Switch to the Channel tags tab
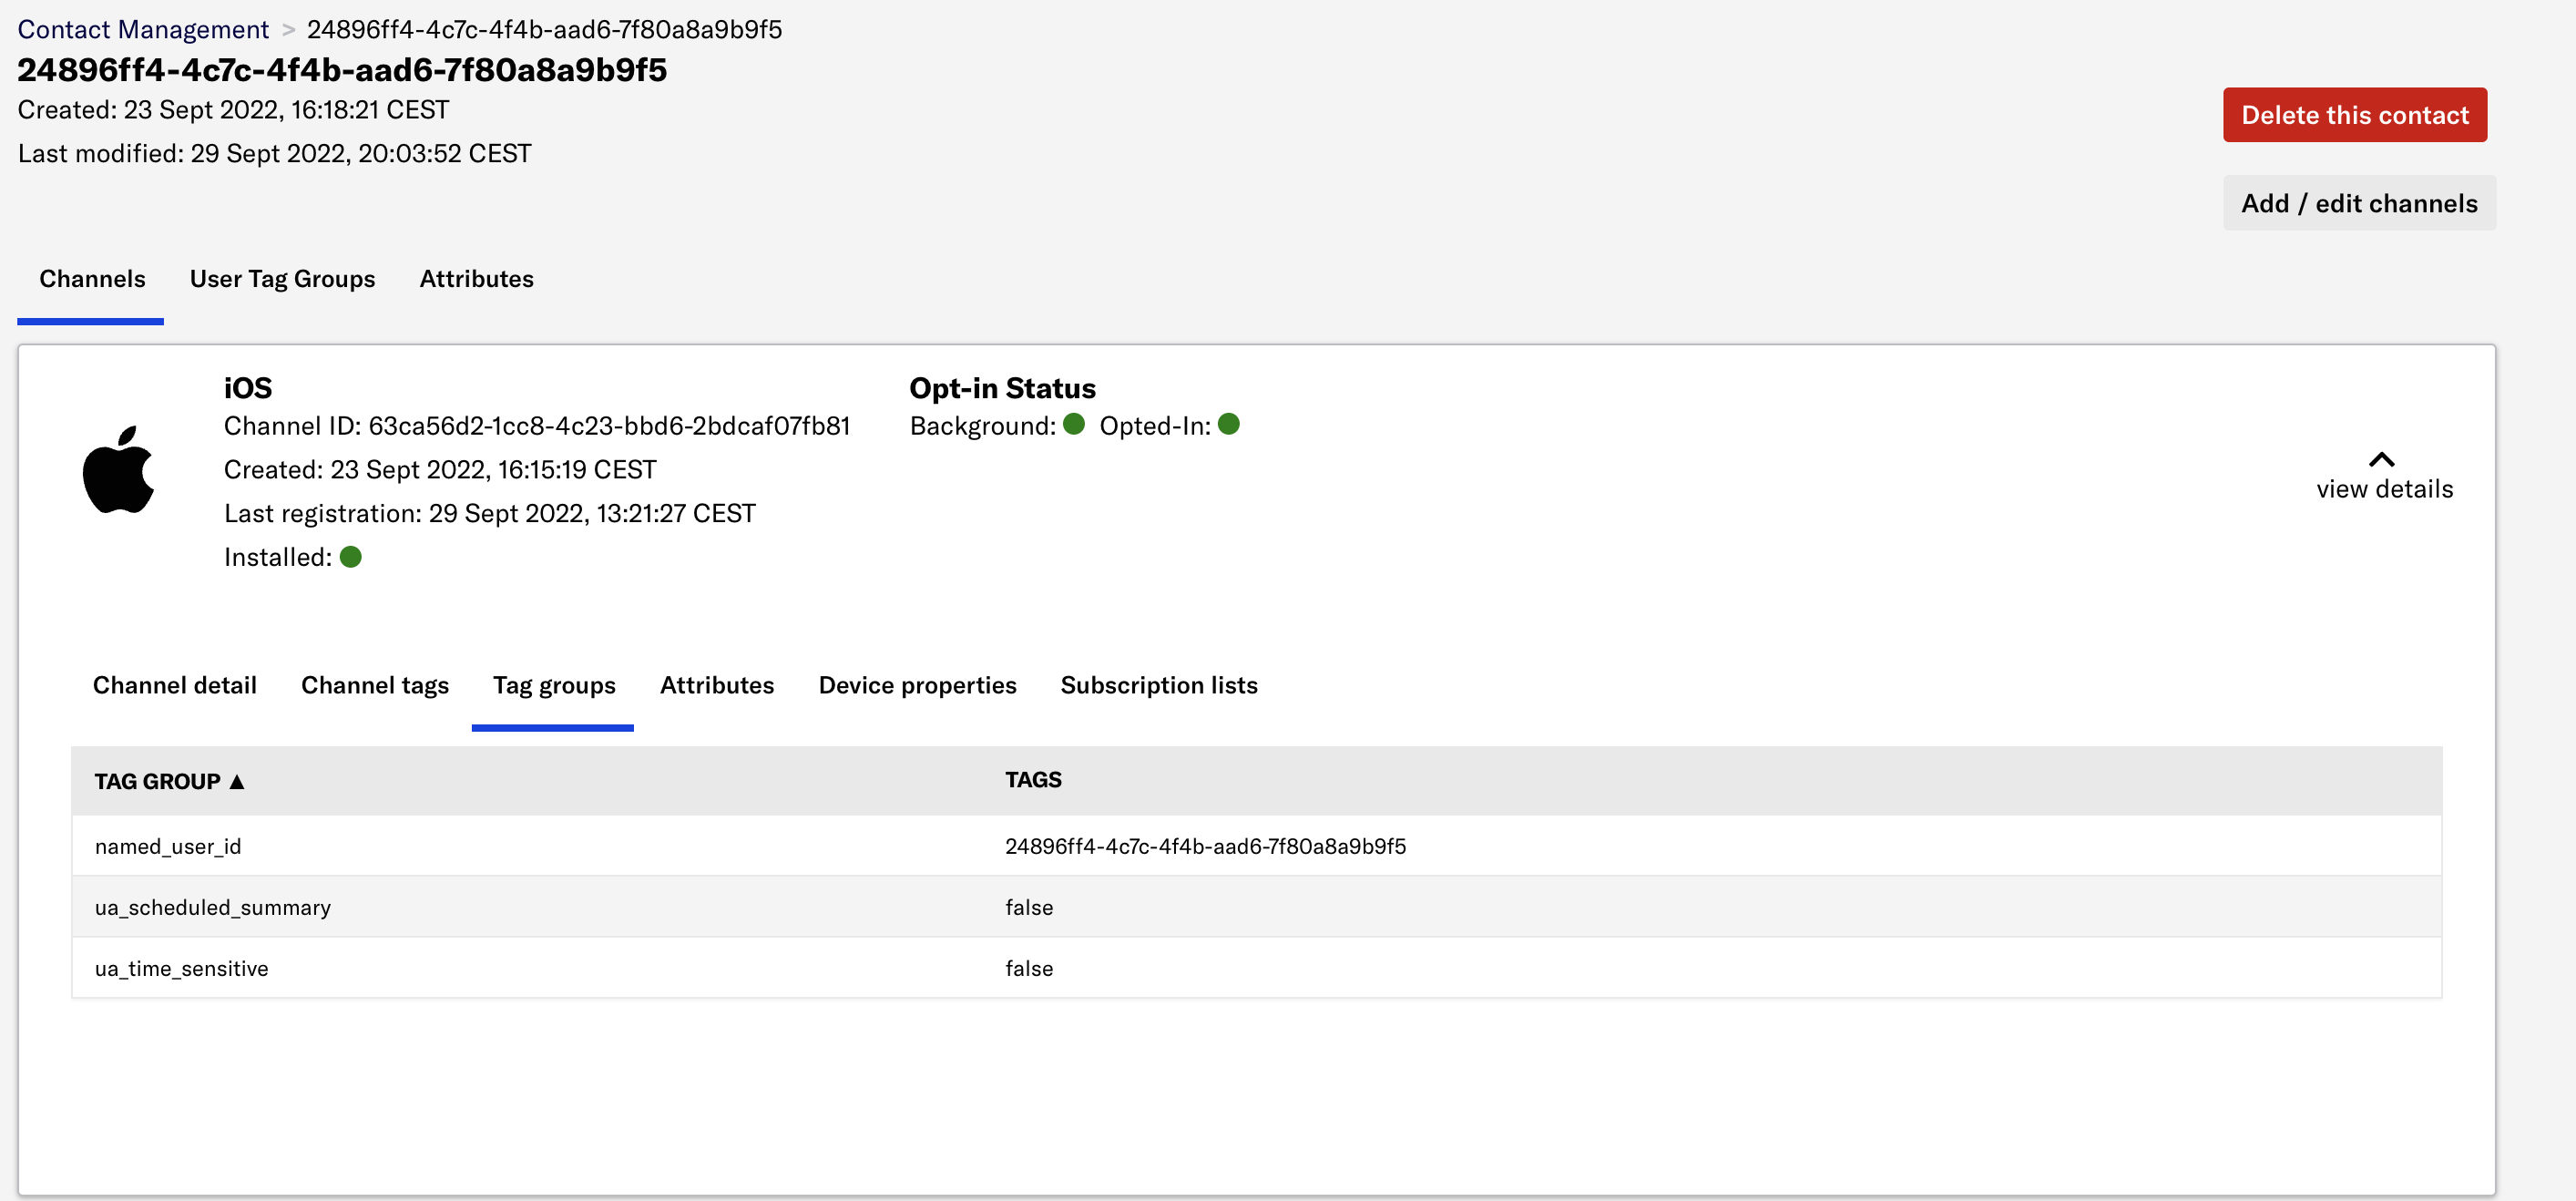This screenshot has height=1201, width=2576. (x=375, y=685)
